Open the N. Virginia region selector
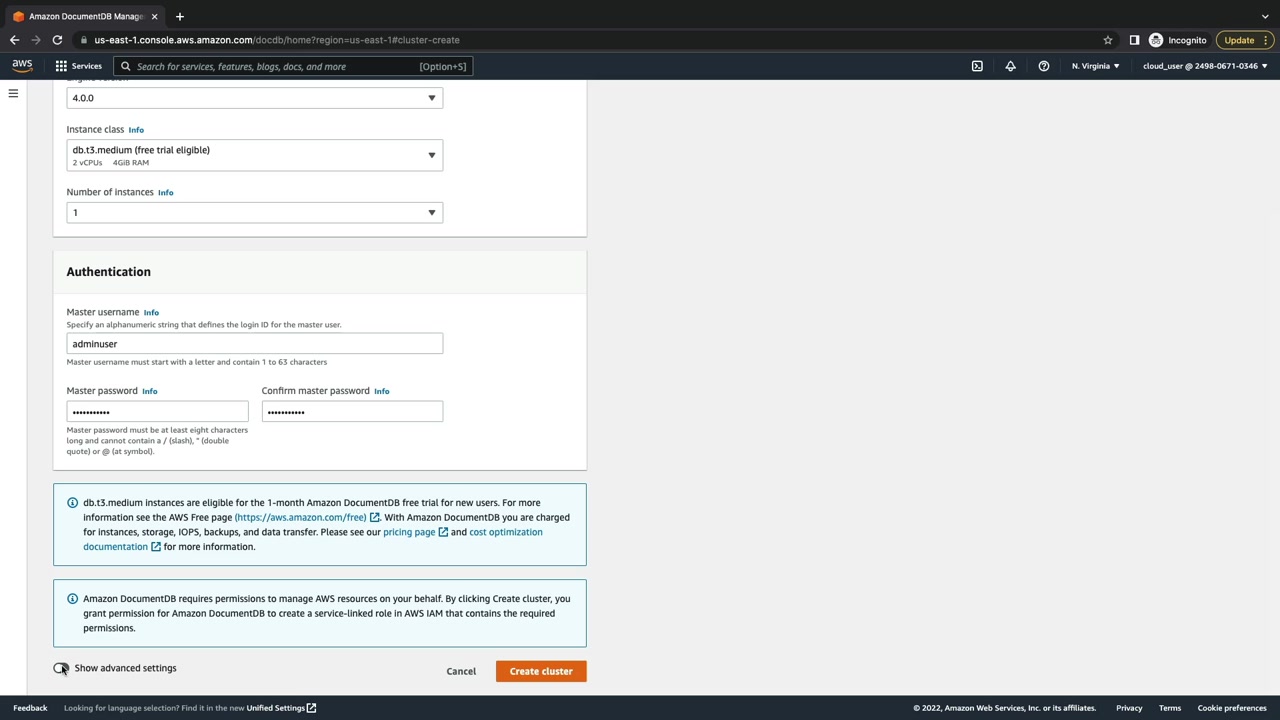1280x720 pixels. click(x=1096, y=66)
